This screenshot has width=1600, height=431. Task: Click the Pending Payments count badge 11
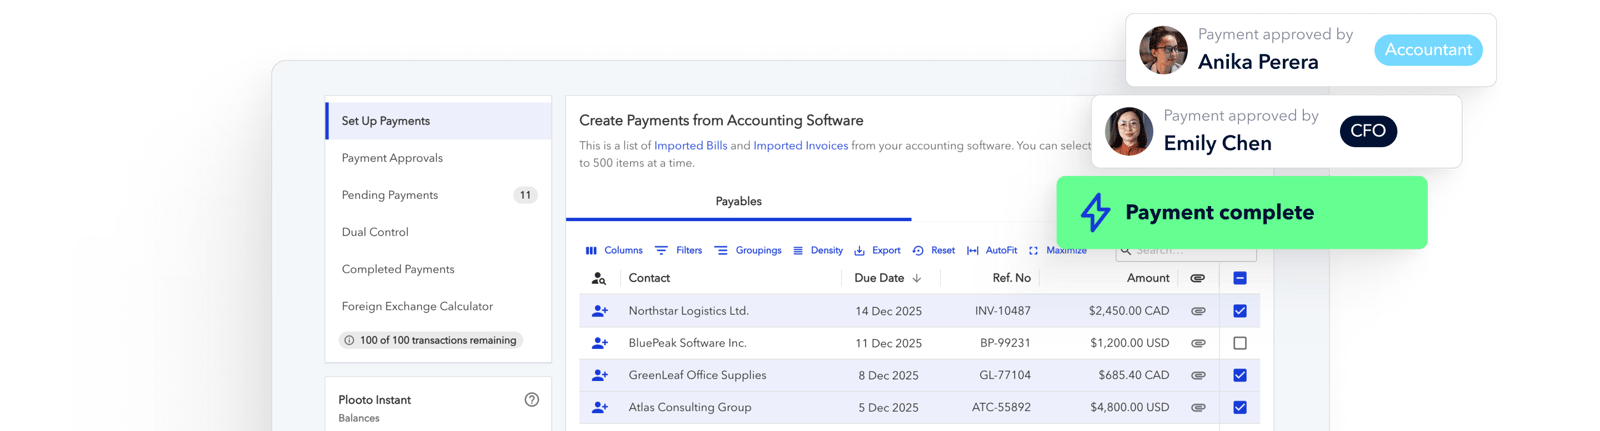coord(525,195)
